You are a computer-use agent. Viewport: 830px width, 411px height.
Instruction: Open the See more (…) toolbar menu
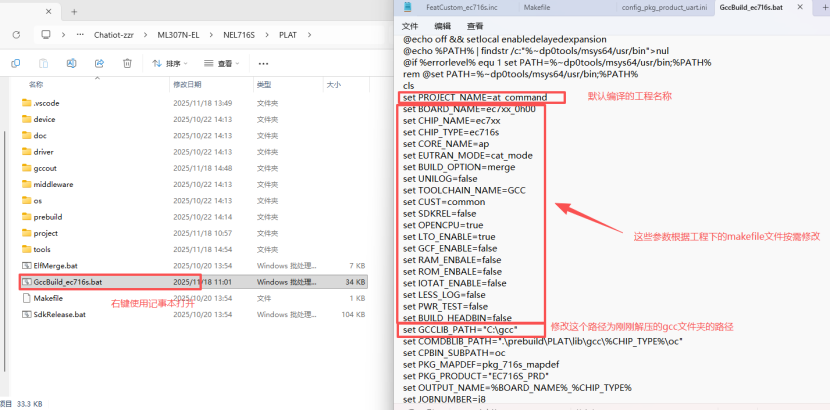263,64
